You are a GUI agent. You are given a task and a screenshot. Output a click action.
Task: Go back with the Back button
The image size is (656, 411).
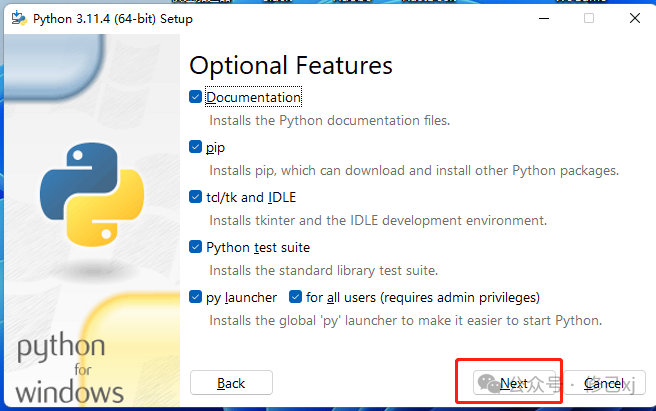[231, 383]
